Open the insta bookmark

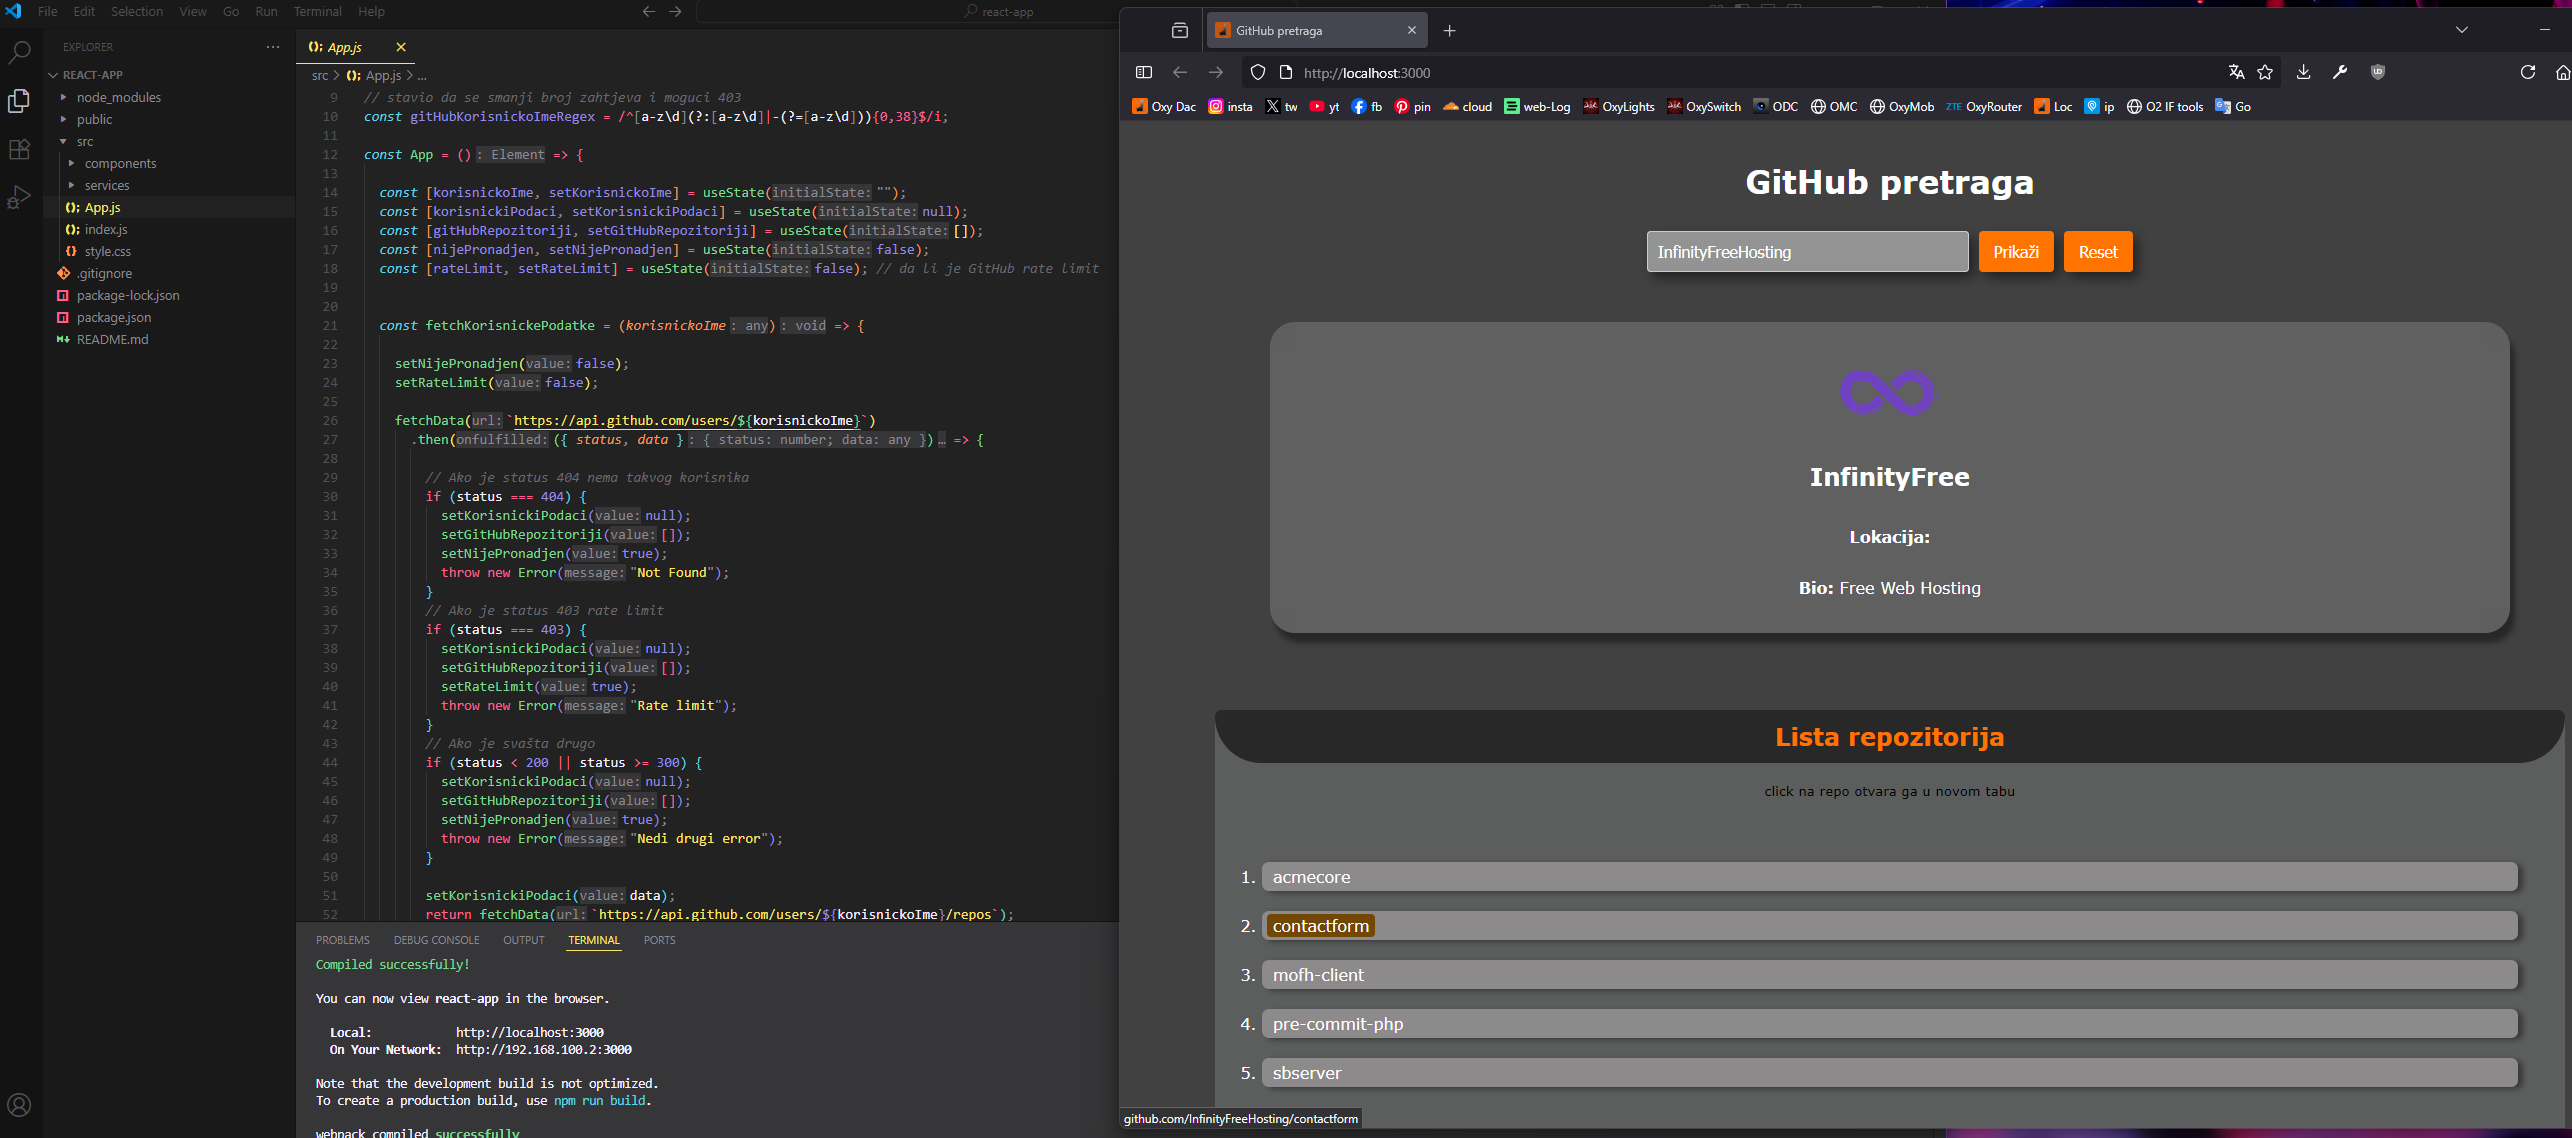click(x=1230, y=107)
